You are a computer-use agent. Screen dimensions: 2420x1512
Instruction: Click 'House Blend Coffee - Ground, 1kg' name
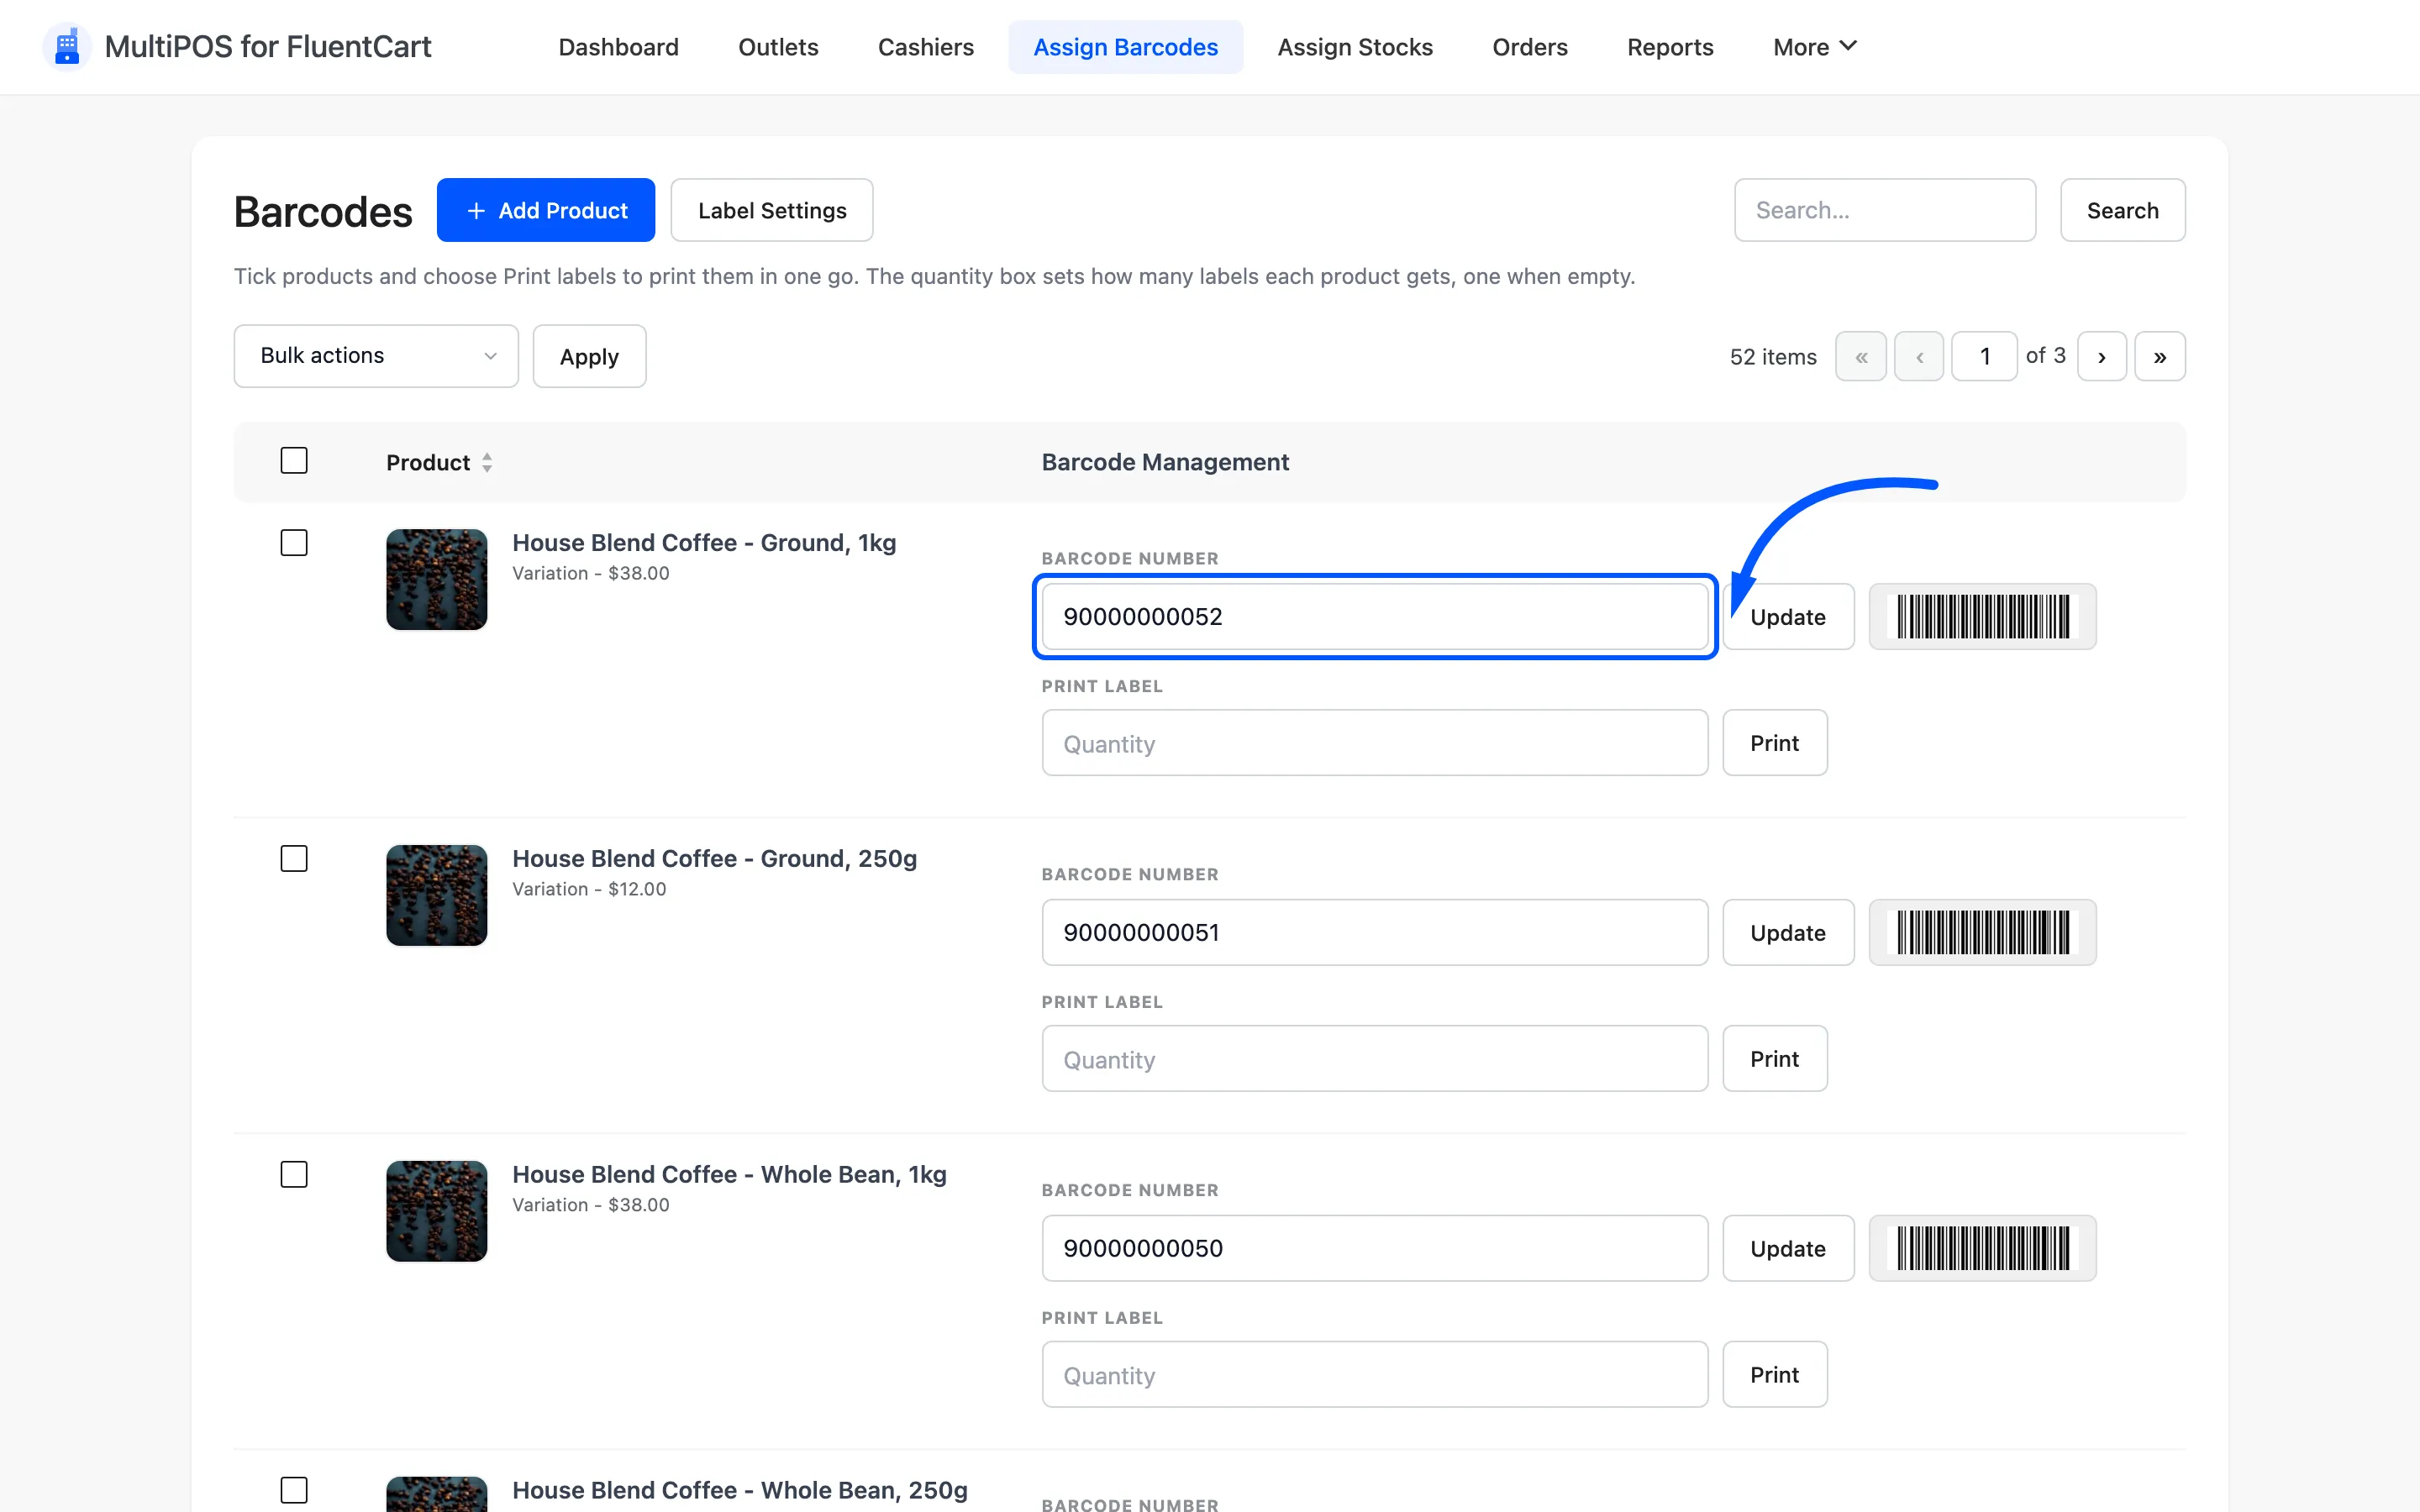[x=704, y=543]
